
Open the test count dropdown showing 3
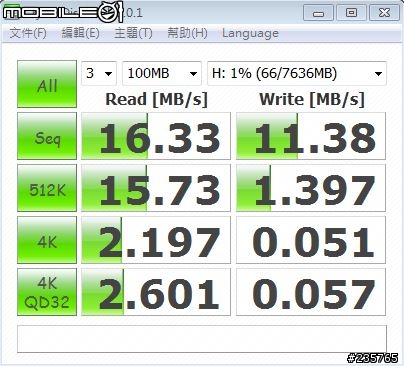99,73
